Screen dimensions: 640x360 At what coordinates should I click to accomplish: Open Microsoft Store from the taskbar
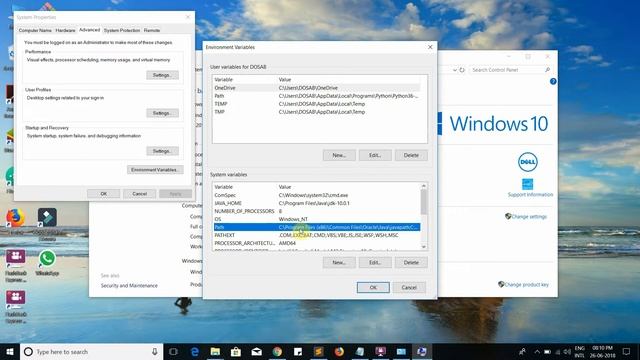(236, 351)
